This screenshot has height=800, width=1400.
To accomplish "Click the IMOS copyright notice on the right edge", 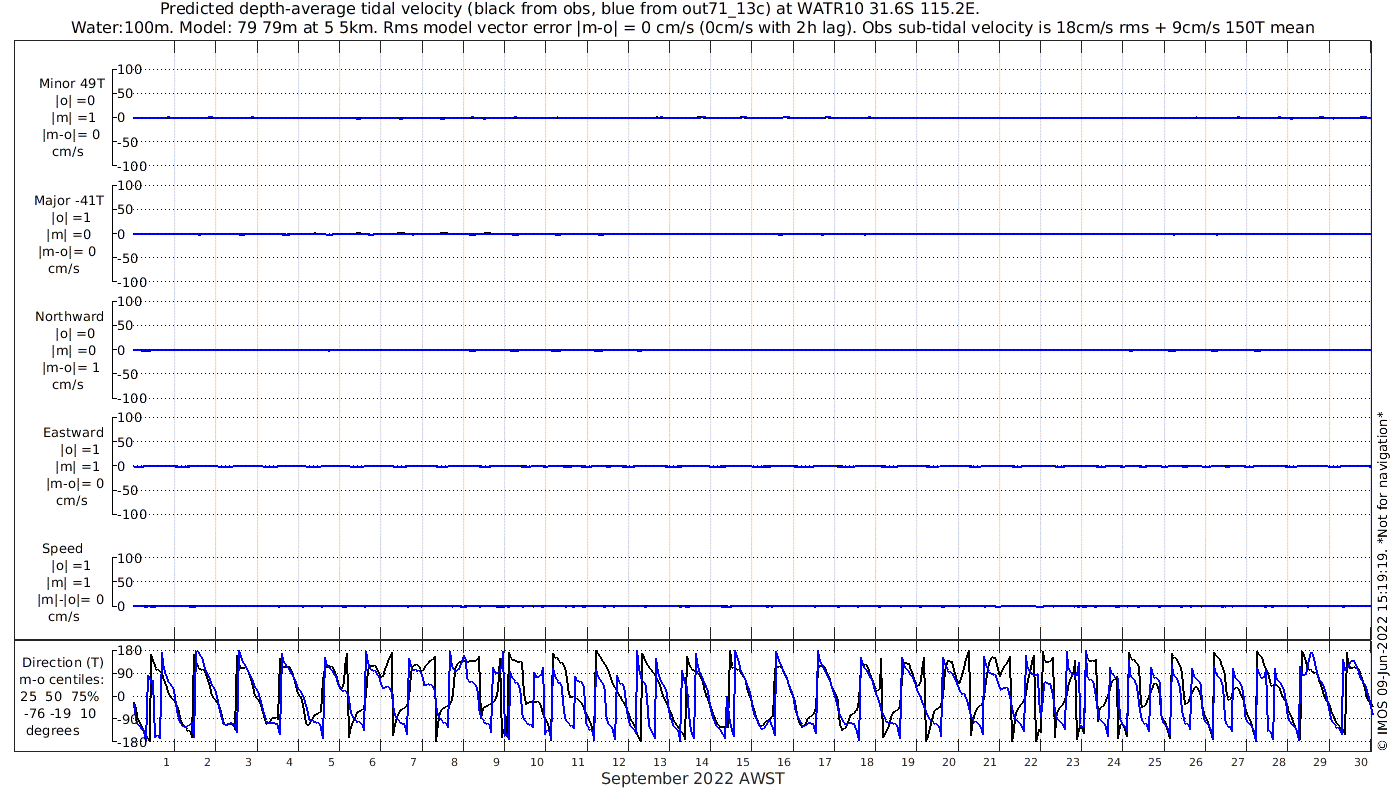I will pos(1383,580).
